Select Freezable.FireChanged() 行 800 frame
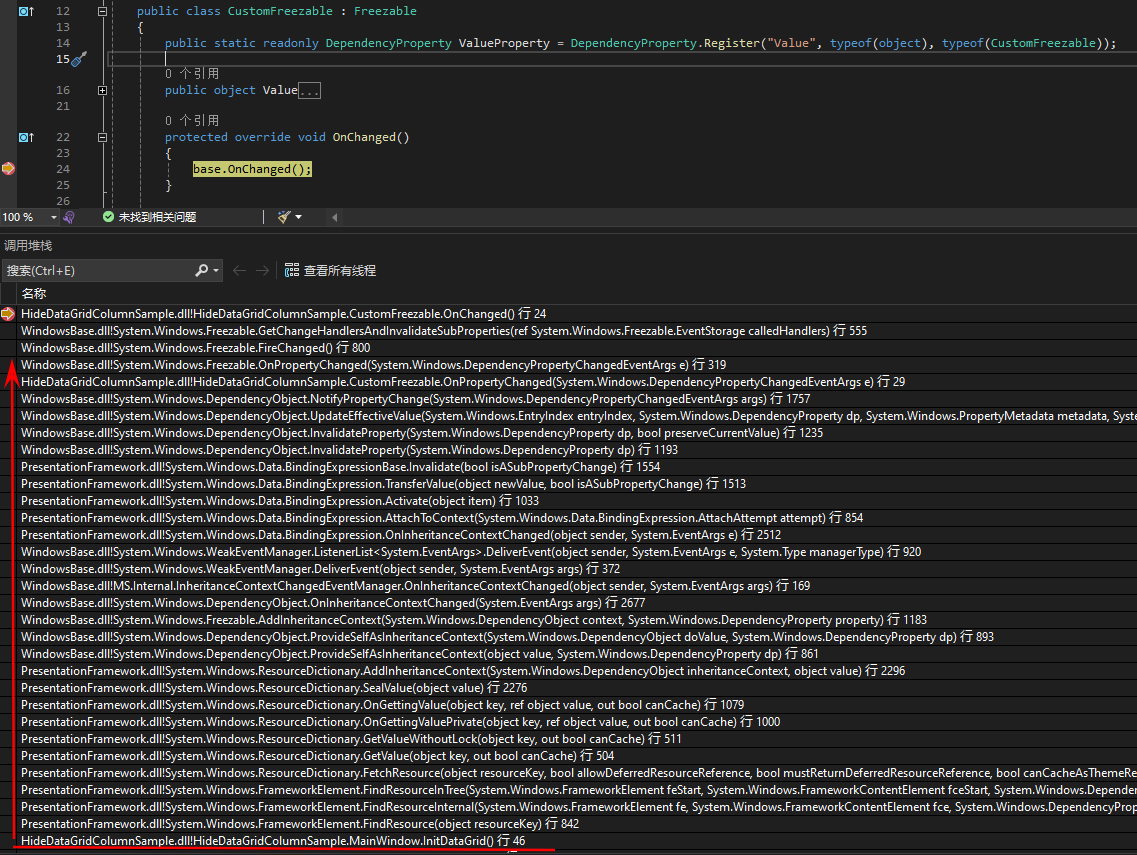This screenshot has height=855, width=1137. pos(196,348)
